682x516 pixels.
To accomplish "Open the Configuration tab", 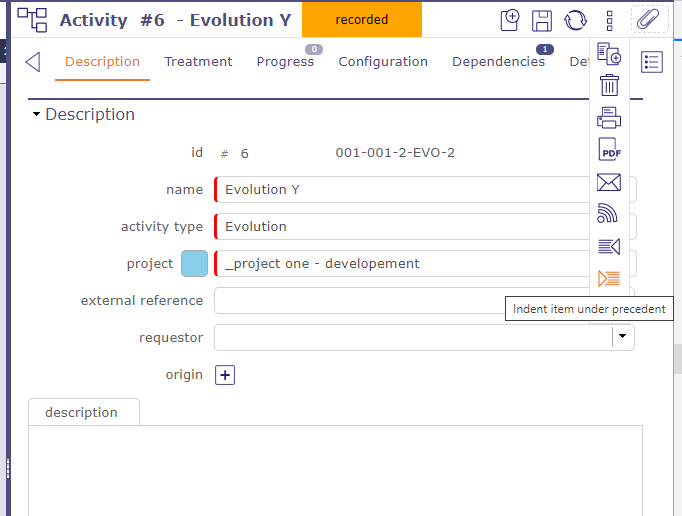I will [x=383, y=62].
